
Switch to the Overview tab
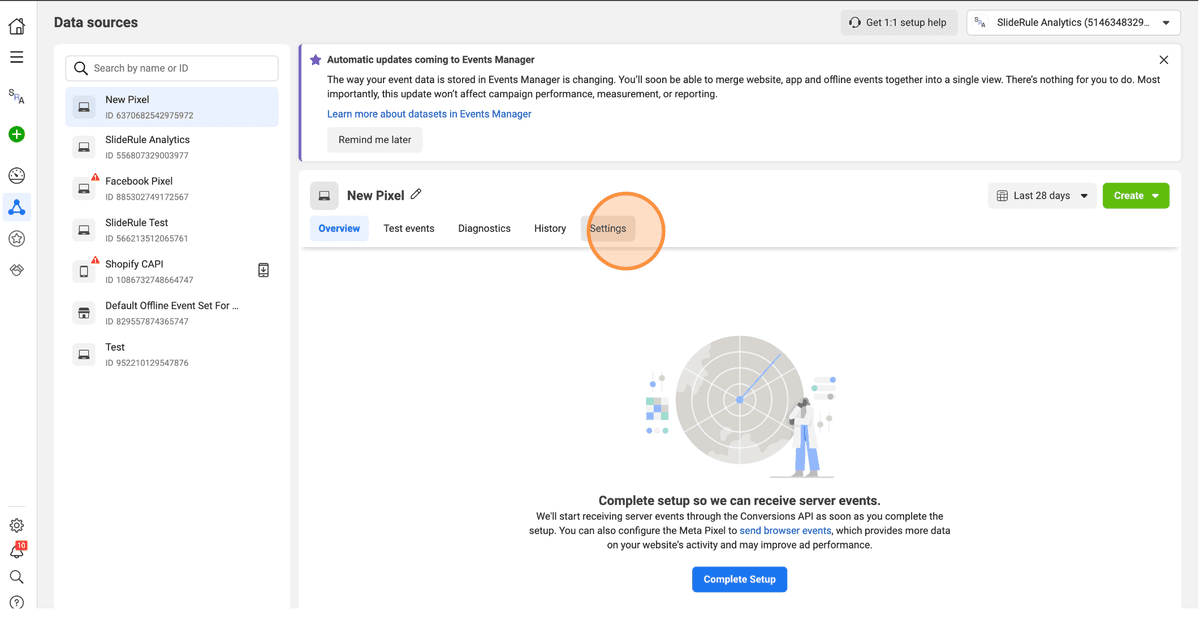click(339, 229)
